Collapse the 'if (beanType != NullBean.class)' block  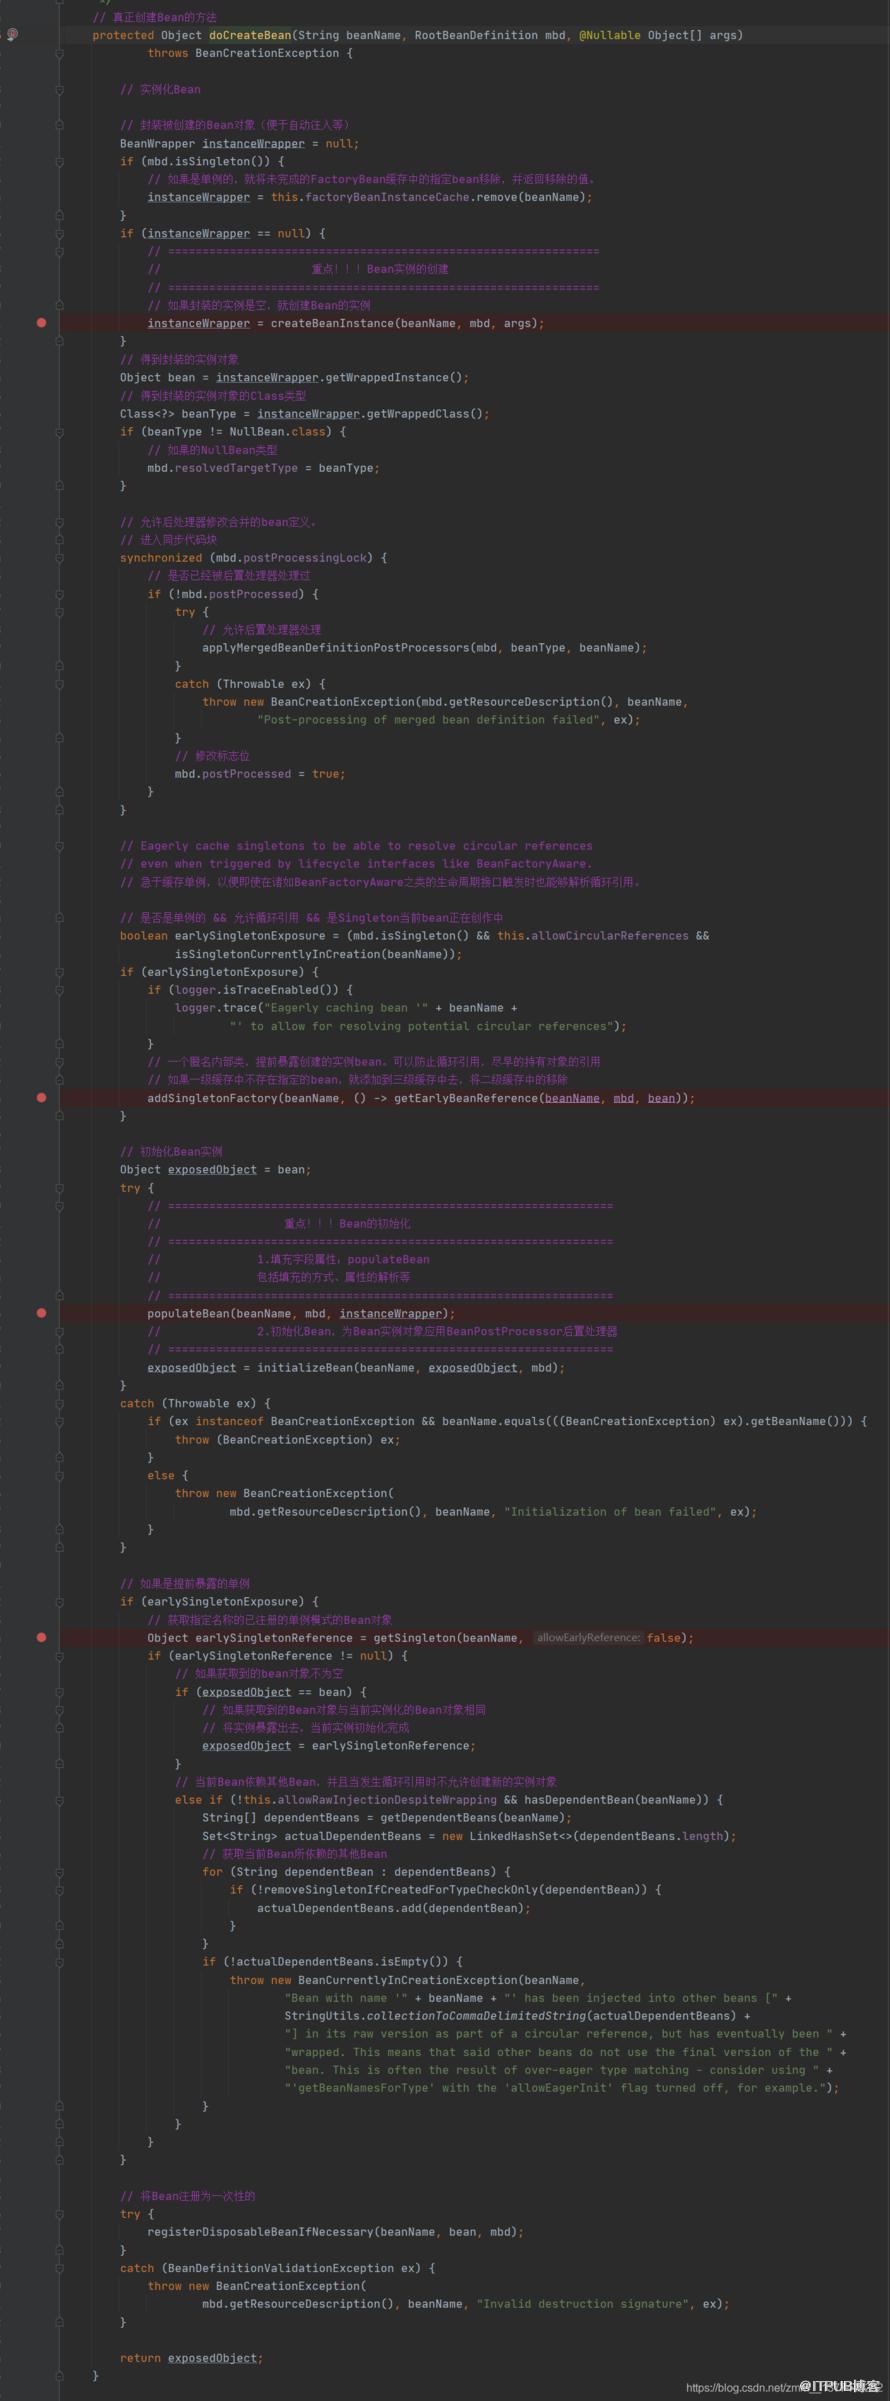point(59,432)
